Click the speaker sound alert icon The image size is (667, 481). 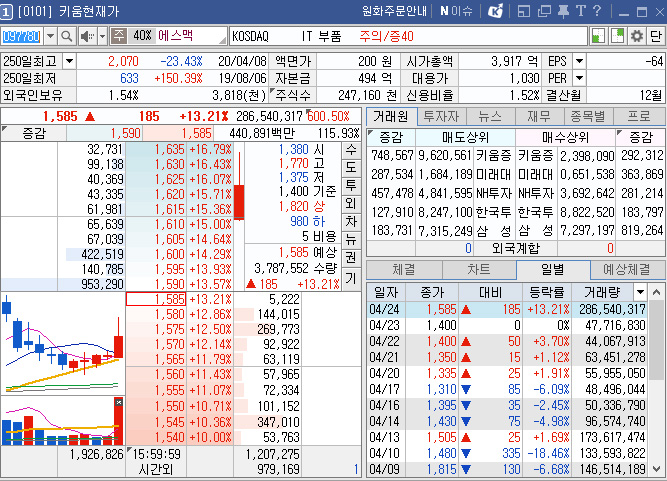coord(88,37)
